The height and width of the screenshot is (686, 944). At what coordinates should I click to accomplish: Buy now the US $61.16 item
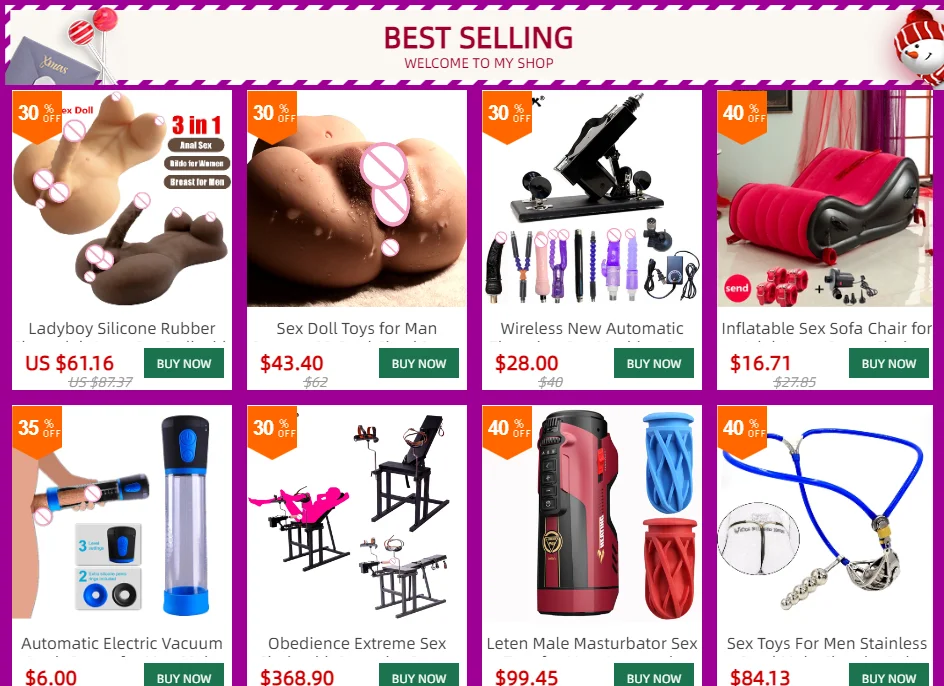click(184, 363)
